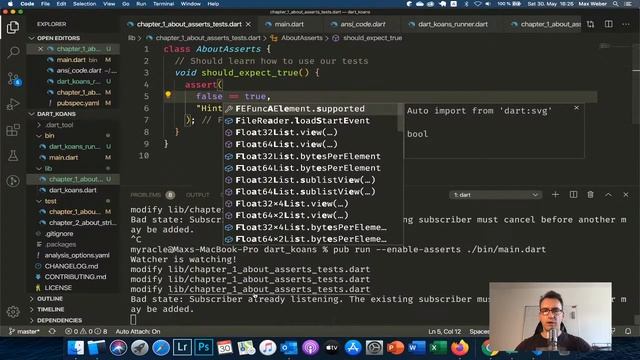640x360 pixels.
Task: Open pubspec.yaml in Open Editors
Action: point(78,103)
